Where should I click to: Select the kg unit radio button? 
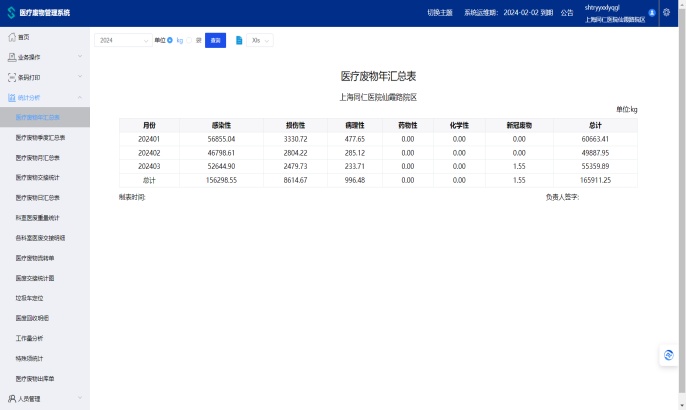[x=170, y=41]
